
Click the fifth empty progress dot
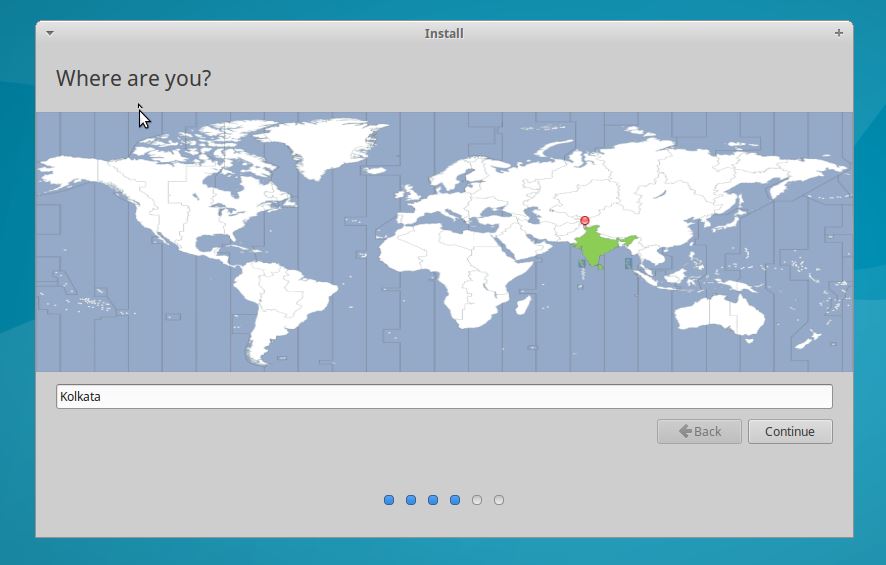pos(477,500)
